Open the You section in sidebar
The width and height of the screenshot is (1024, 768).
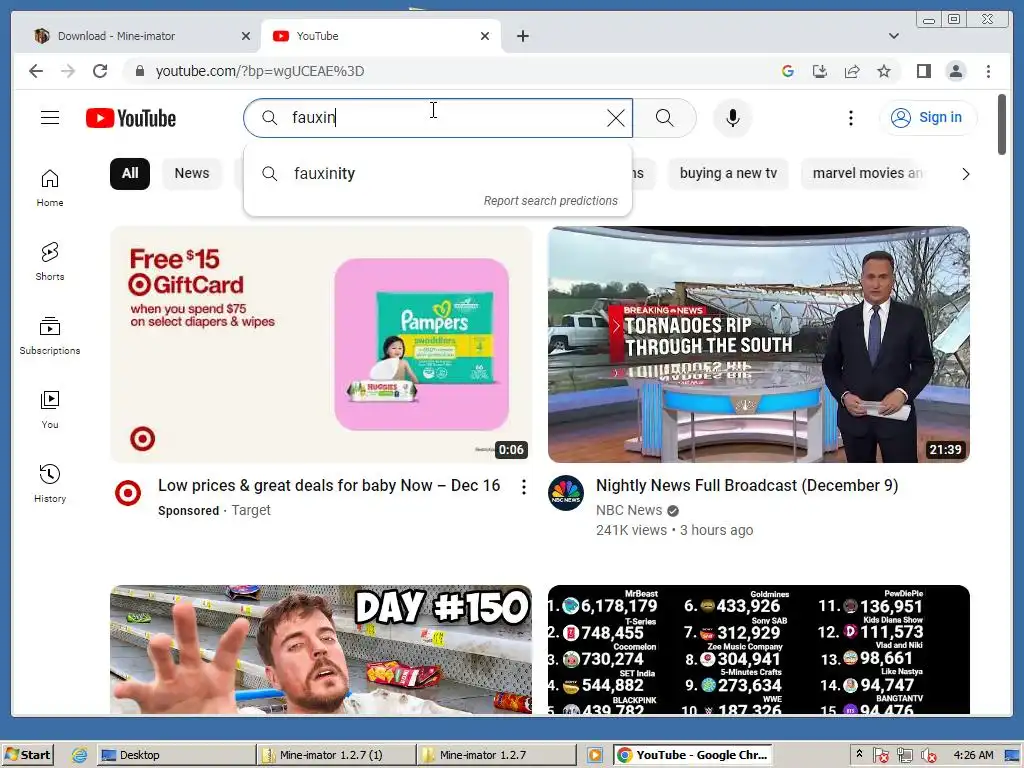[50, 410]
